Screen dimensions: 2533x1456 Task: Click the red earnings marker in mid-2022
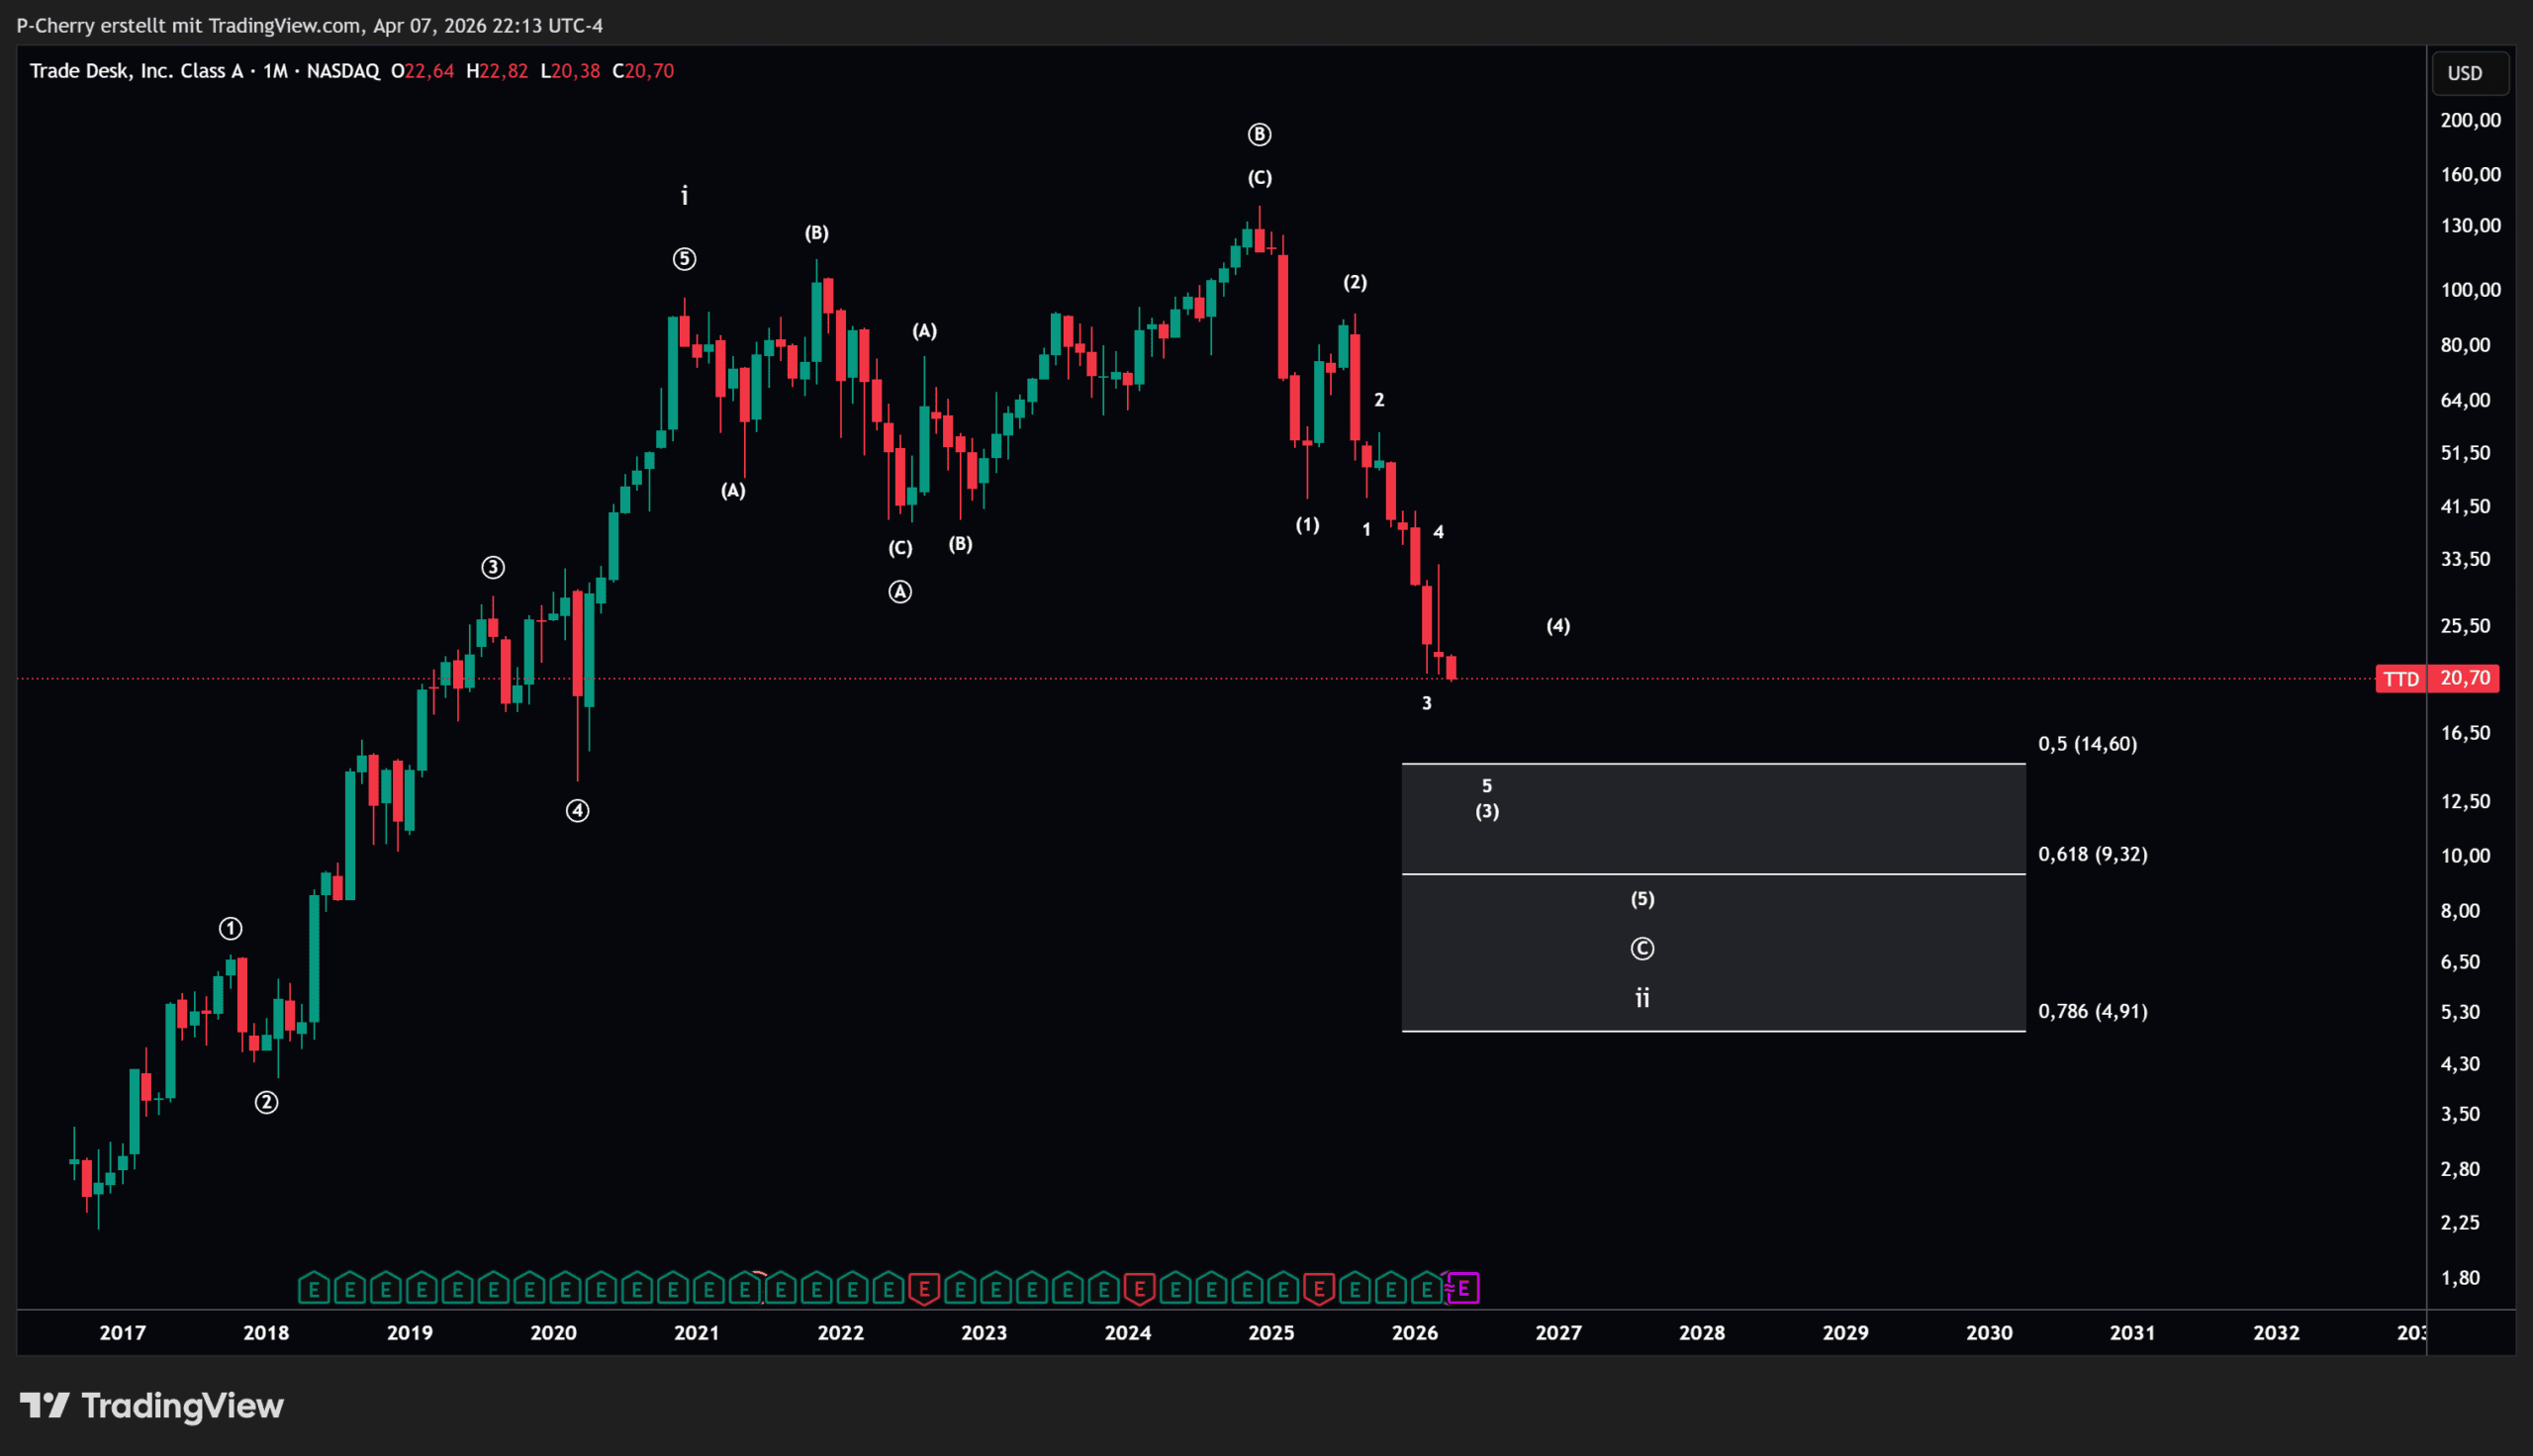924,1289
